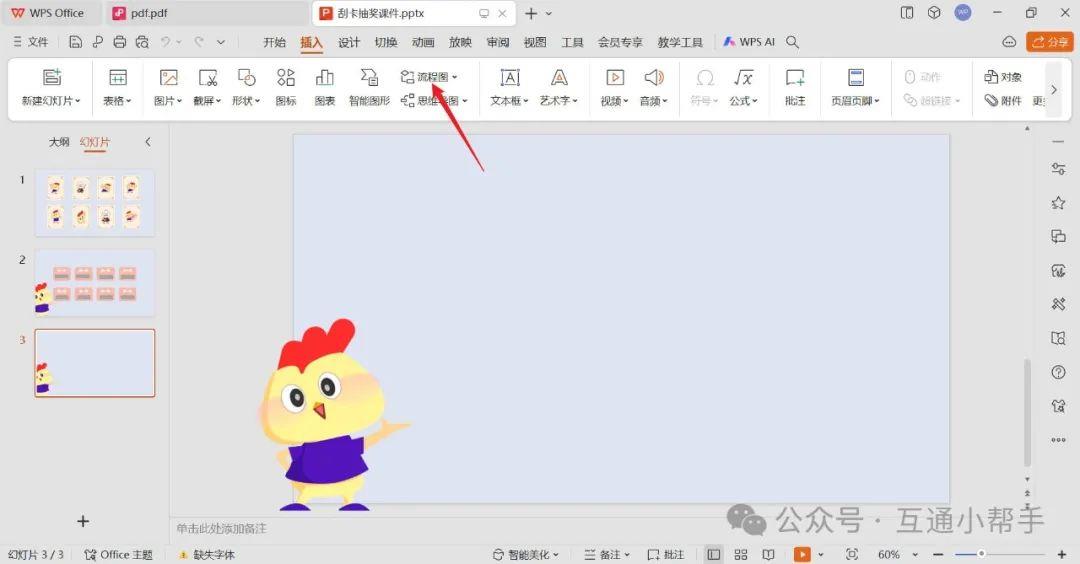1080x564 pixels.
Task: Click the Share (分享) button
Action: pyautogui.click(x=1049, y=42)
